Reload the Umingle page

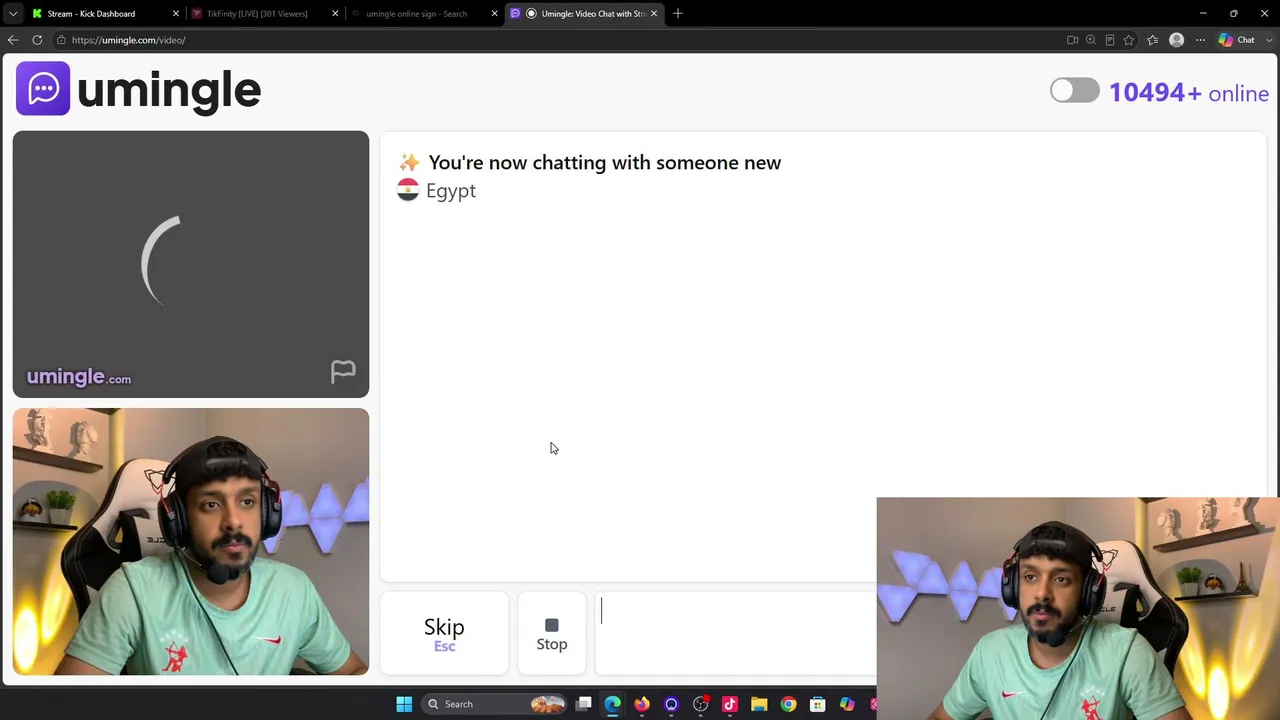pos(37,40)
